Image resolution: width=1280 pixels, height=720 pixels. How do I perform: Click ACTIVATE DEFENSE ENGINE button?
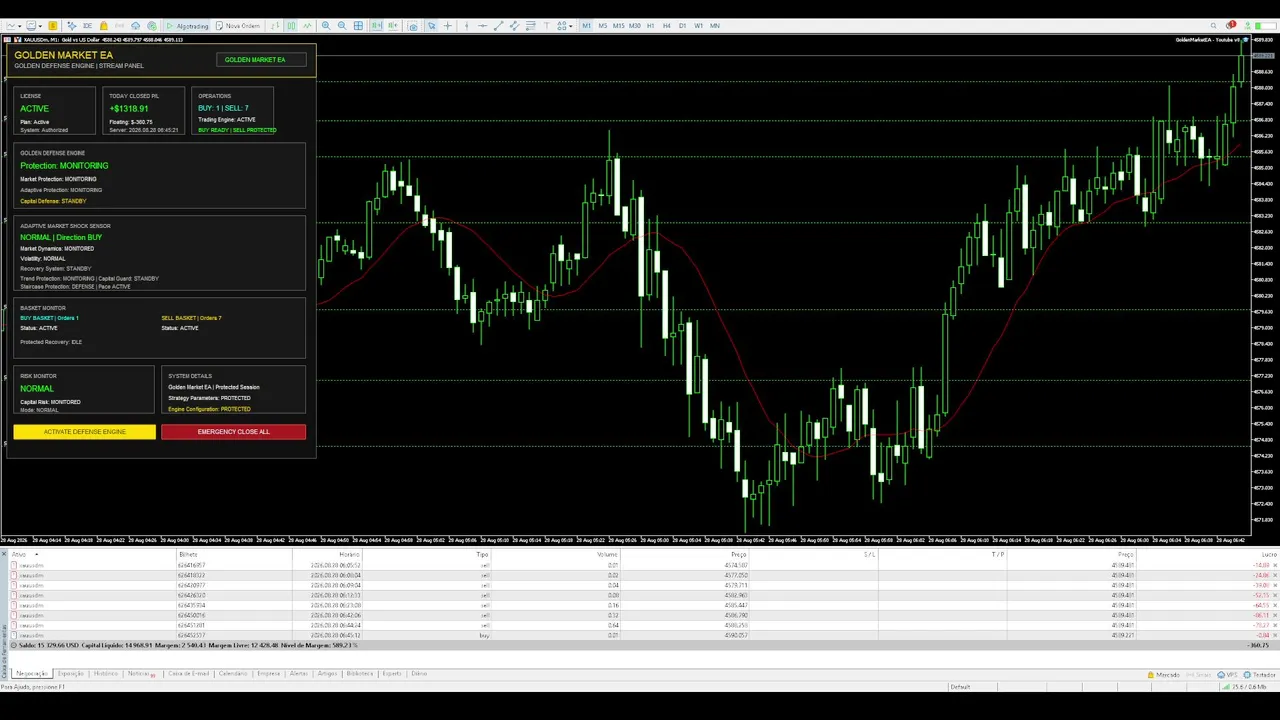pos(84,432)
